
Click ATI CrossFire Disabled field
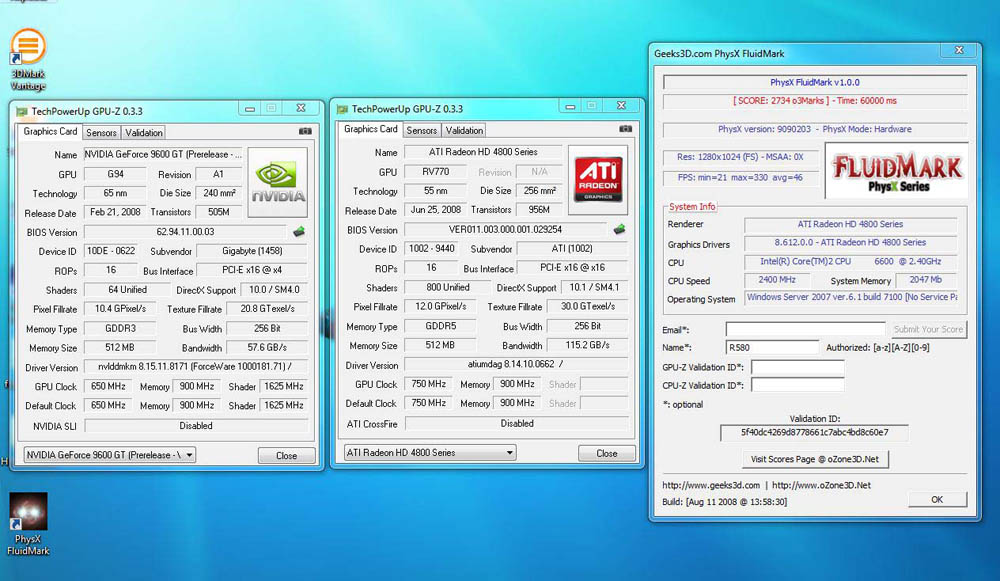(516, 423)
